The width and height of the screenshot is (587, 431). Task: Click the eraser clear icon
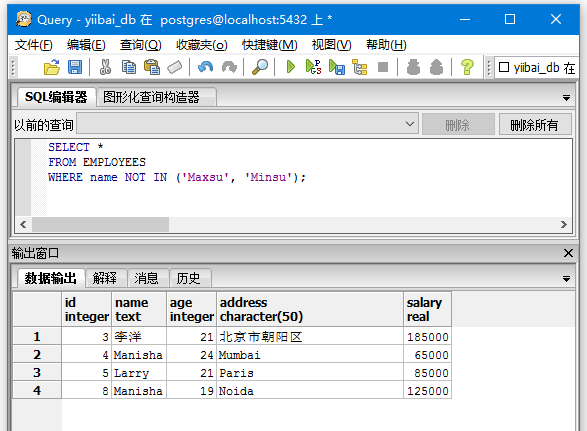tap(174, 67)
